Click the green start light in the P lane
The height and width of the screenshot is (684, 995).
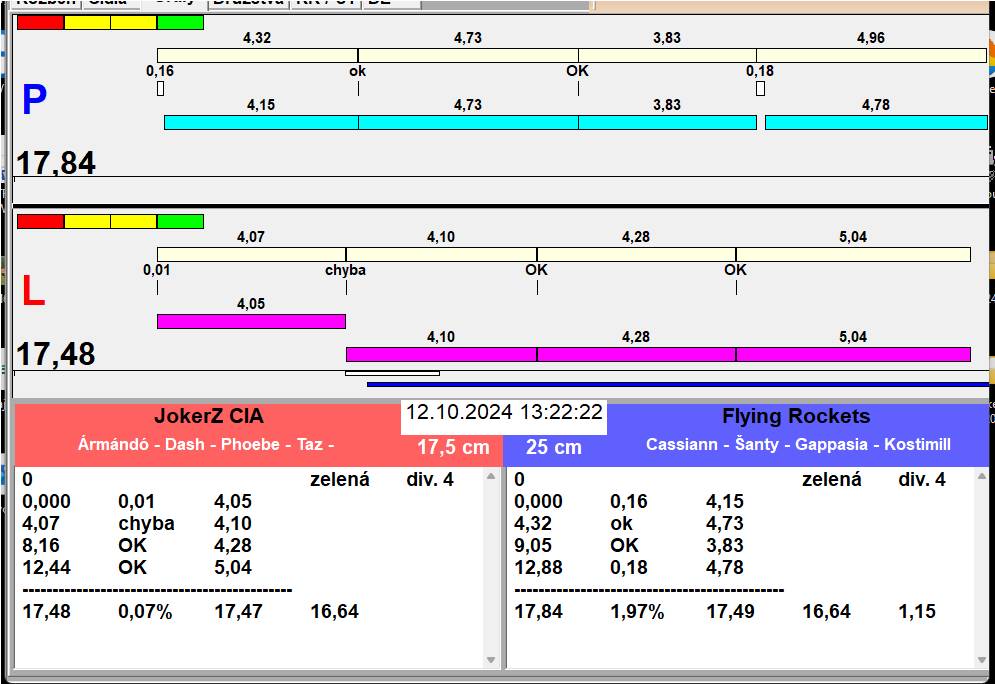[x=180, y=22]
